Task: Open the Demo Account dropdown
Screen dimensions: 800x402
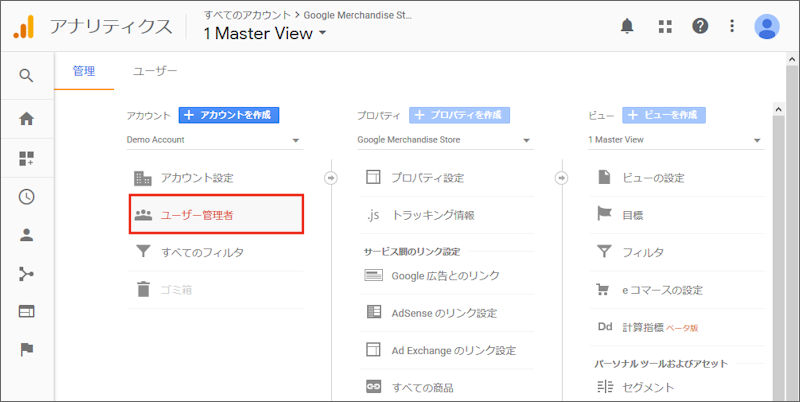Action: coord(215,140)
